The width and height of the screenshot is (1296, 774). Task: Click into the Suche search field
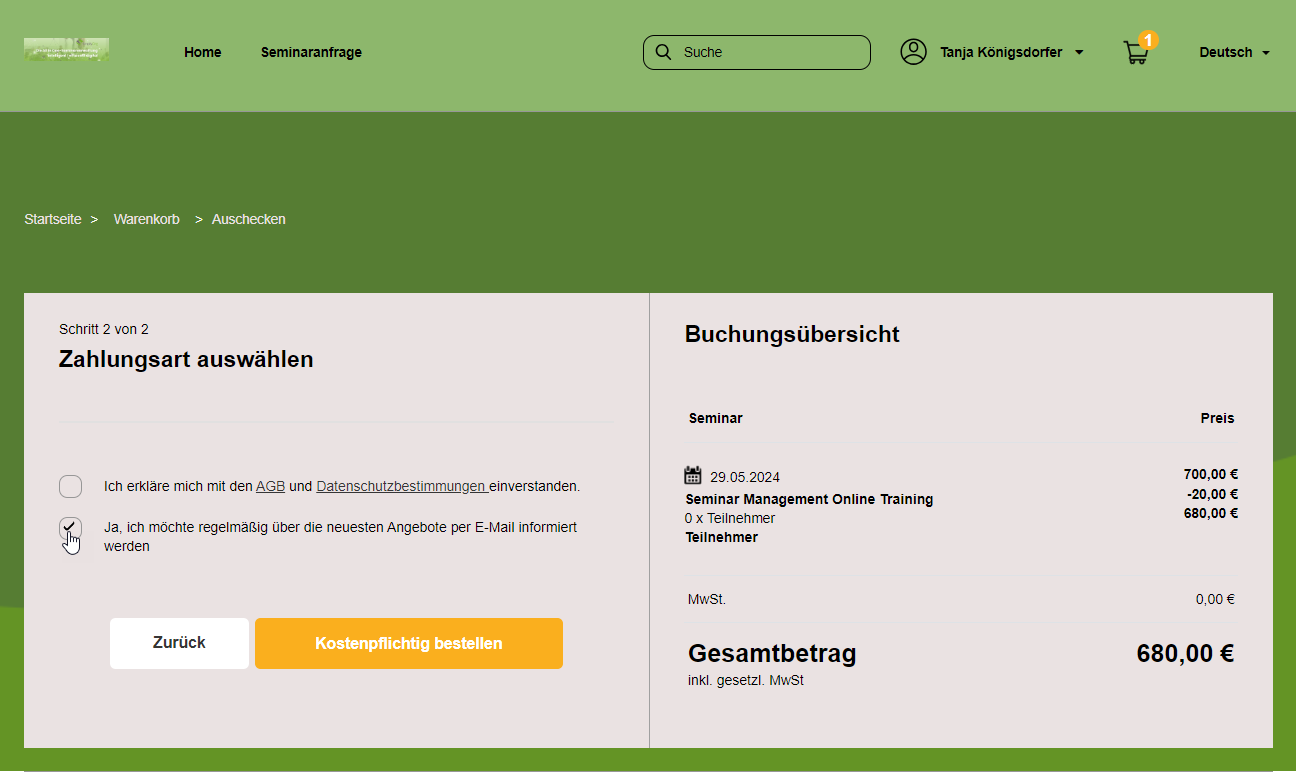770,52
